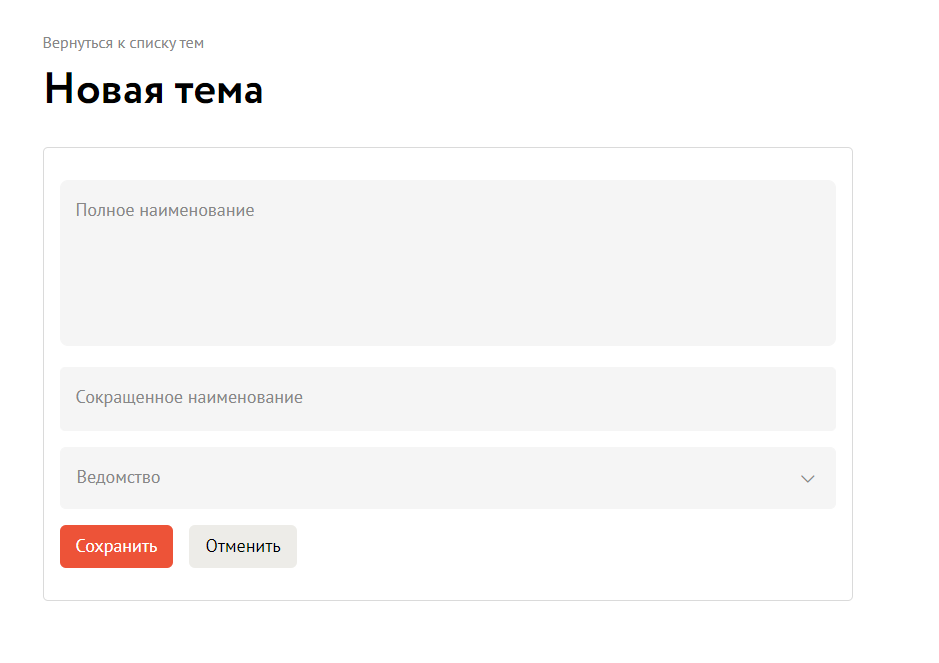Image resolution: width=939 pixels, height=663 pixels.
Task: Click the Полное наименование placeholder text
Action: tap(165, 210)
